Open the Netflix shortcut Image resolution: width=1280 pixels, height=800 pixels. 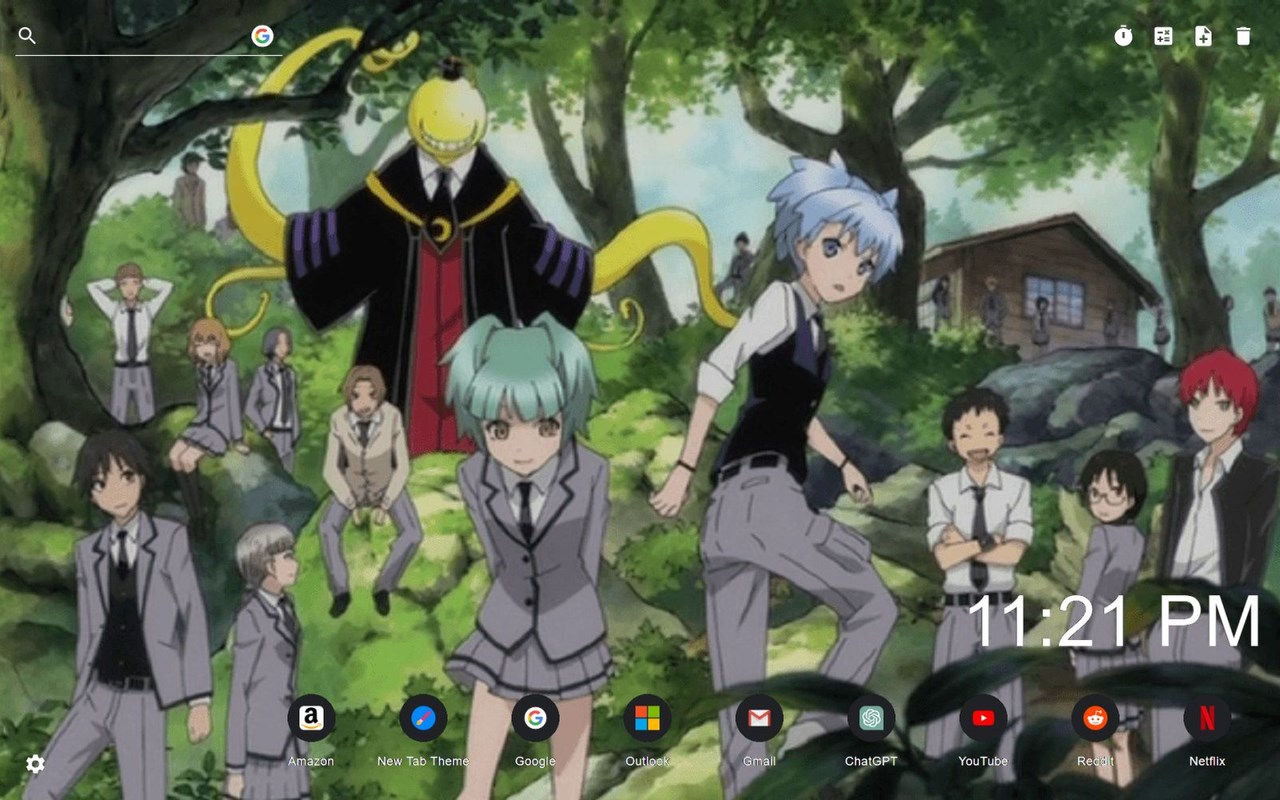(x=1207, y=718)
